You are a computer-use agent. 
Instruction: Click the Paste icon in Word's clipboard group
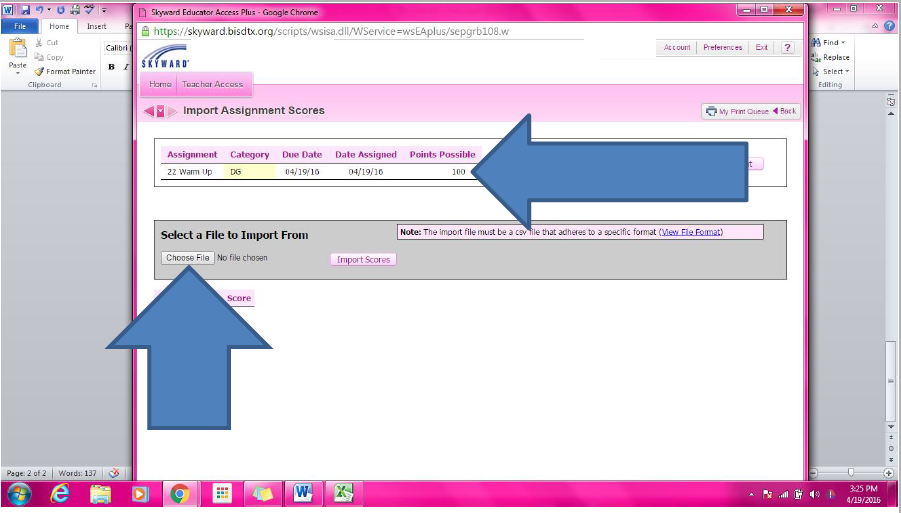pos(17,52)
